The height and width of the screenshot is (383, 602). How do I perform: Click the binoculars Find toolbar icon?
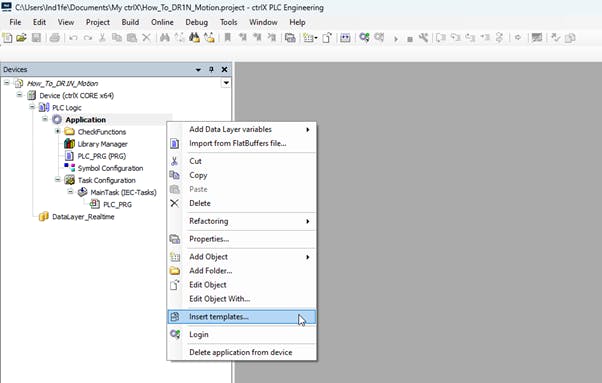165,38
